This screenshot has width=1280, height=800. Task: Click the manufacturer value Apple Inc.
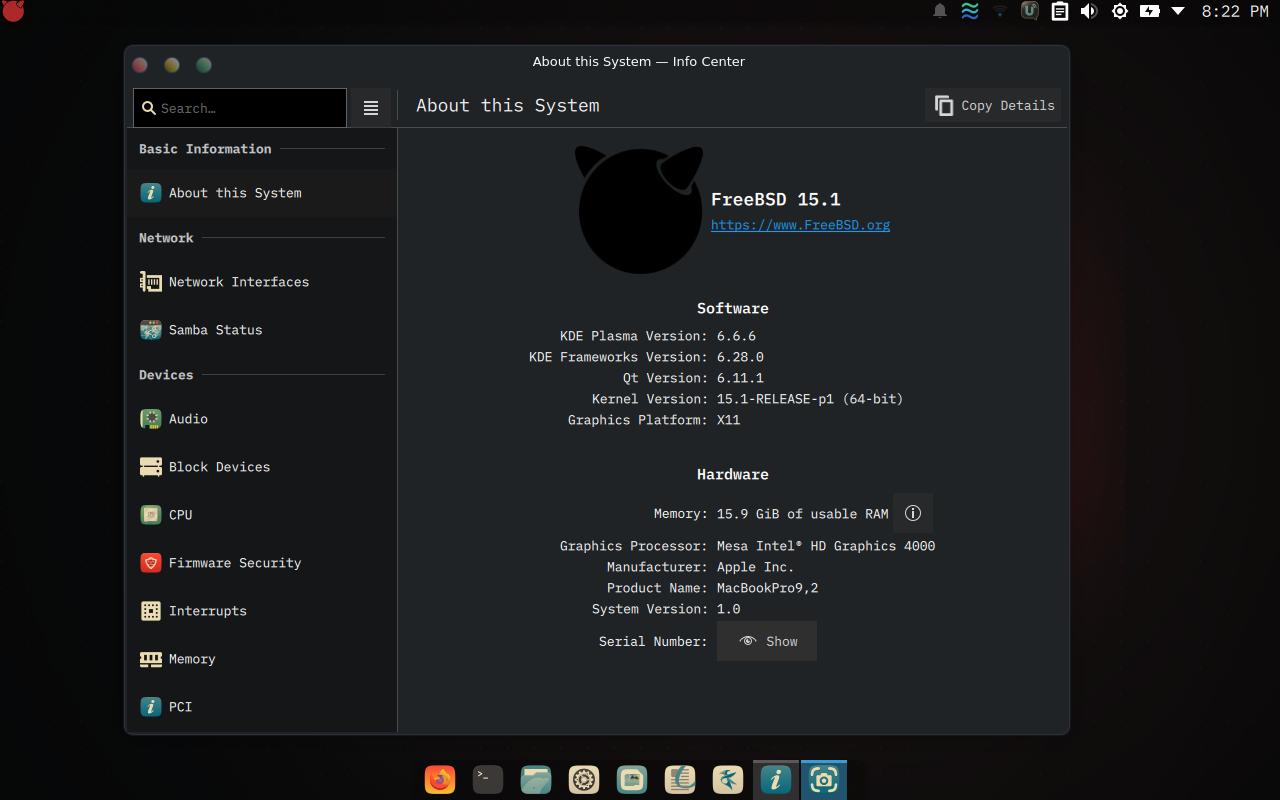(x=755, y=567)
